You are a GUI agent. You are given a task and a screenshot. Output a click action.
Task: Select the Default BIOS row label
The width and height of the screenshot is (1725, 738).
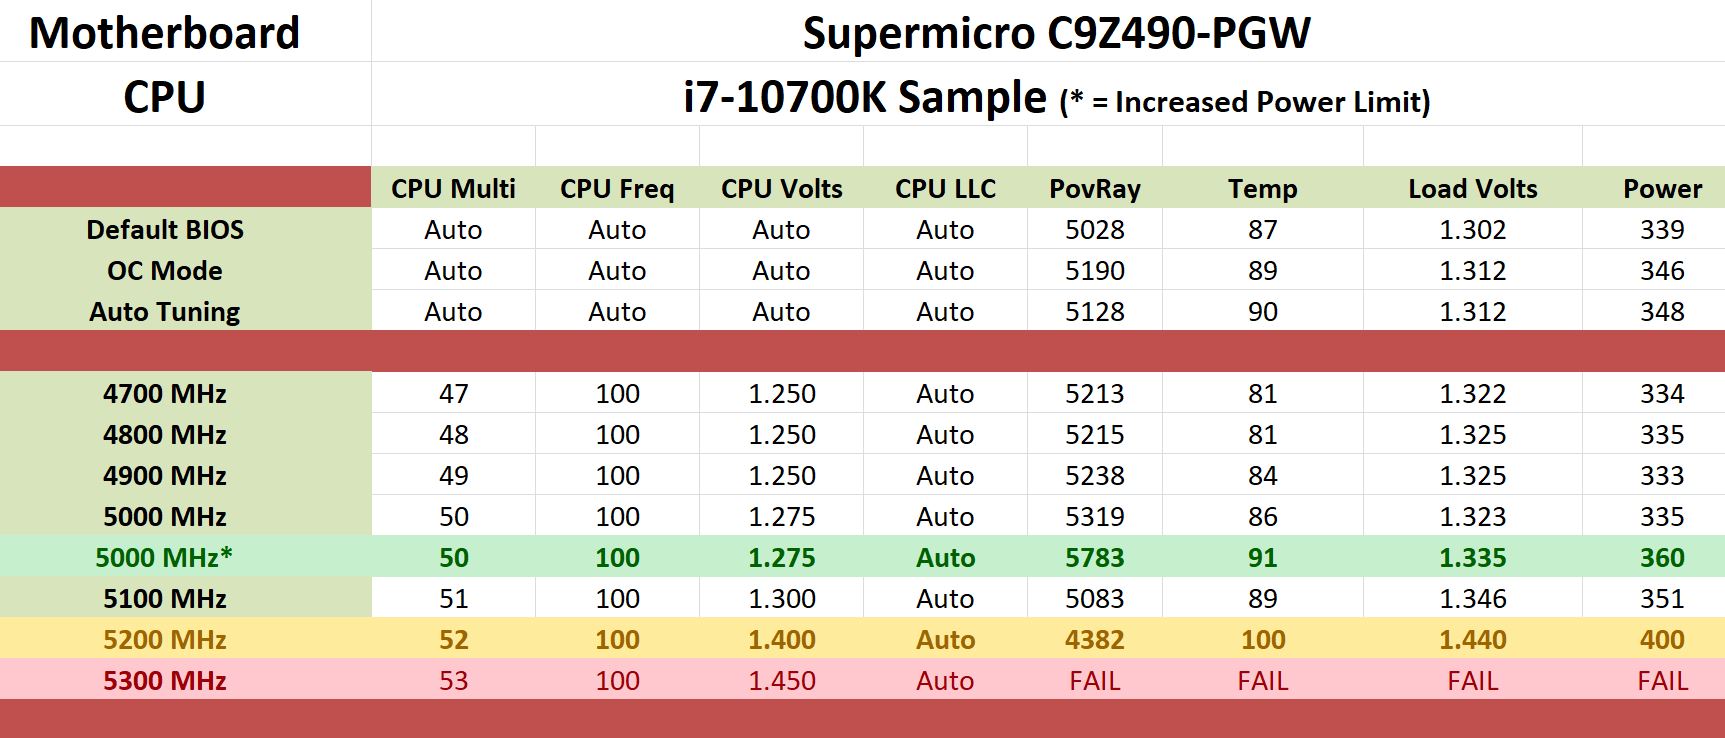point(165,229)
